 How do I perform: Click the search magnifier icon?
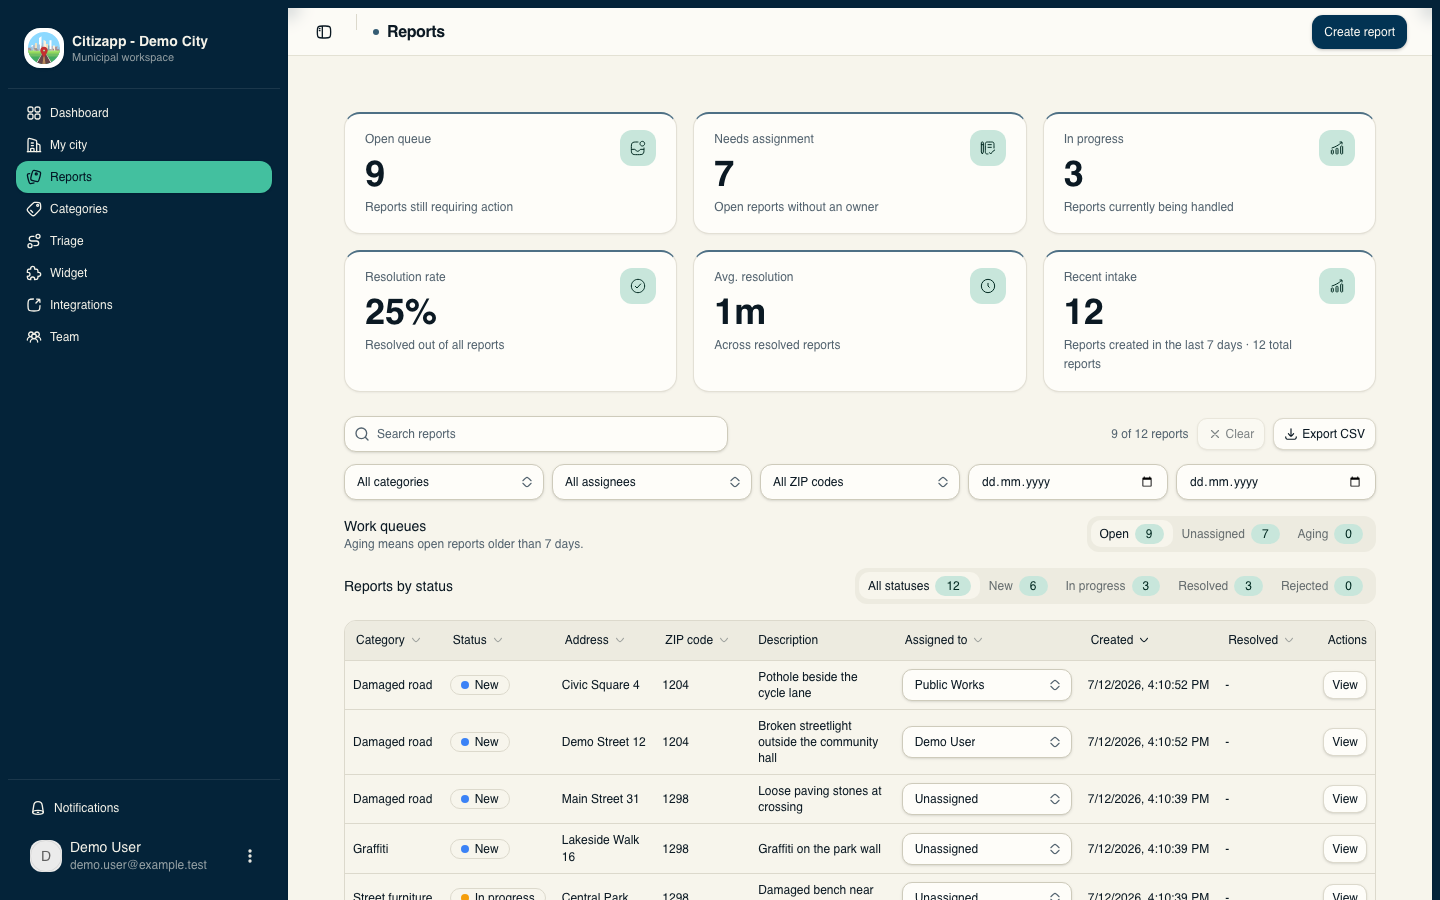[362, 434]
